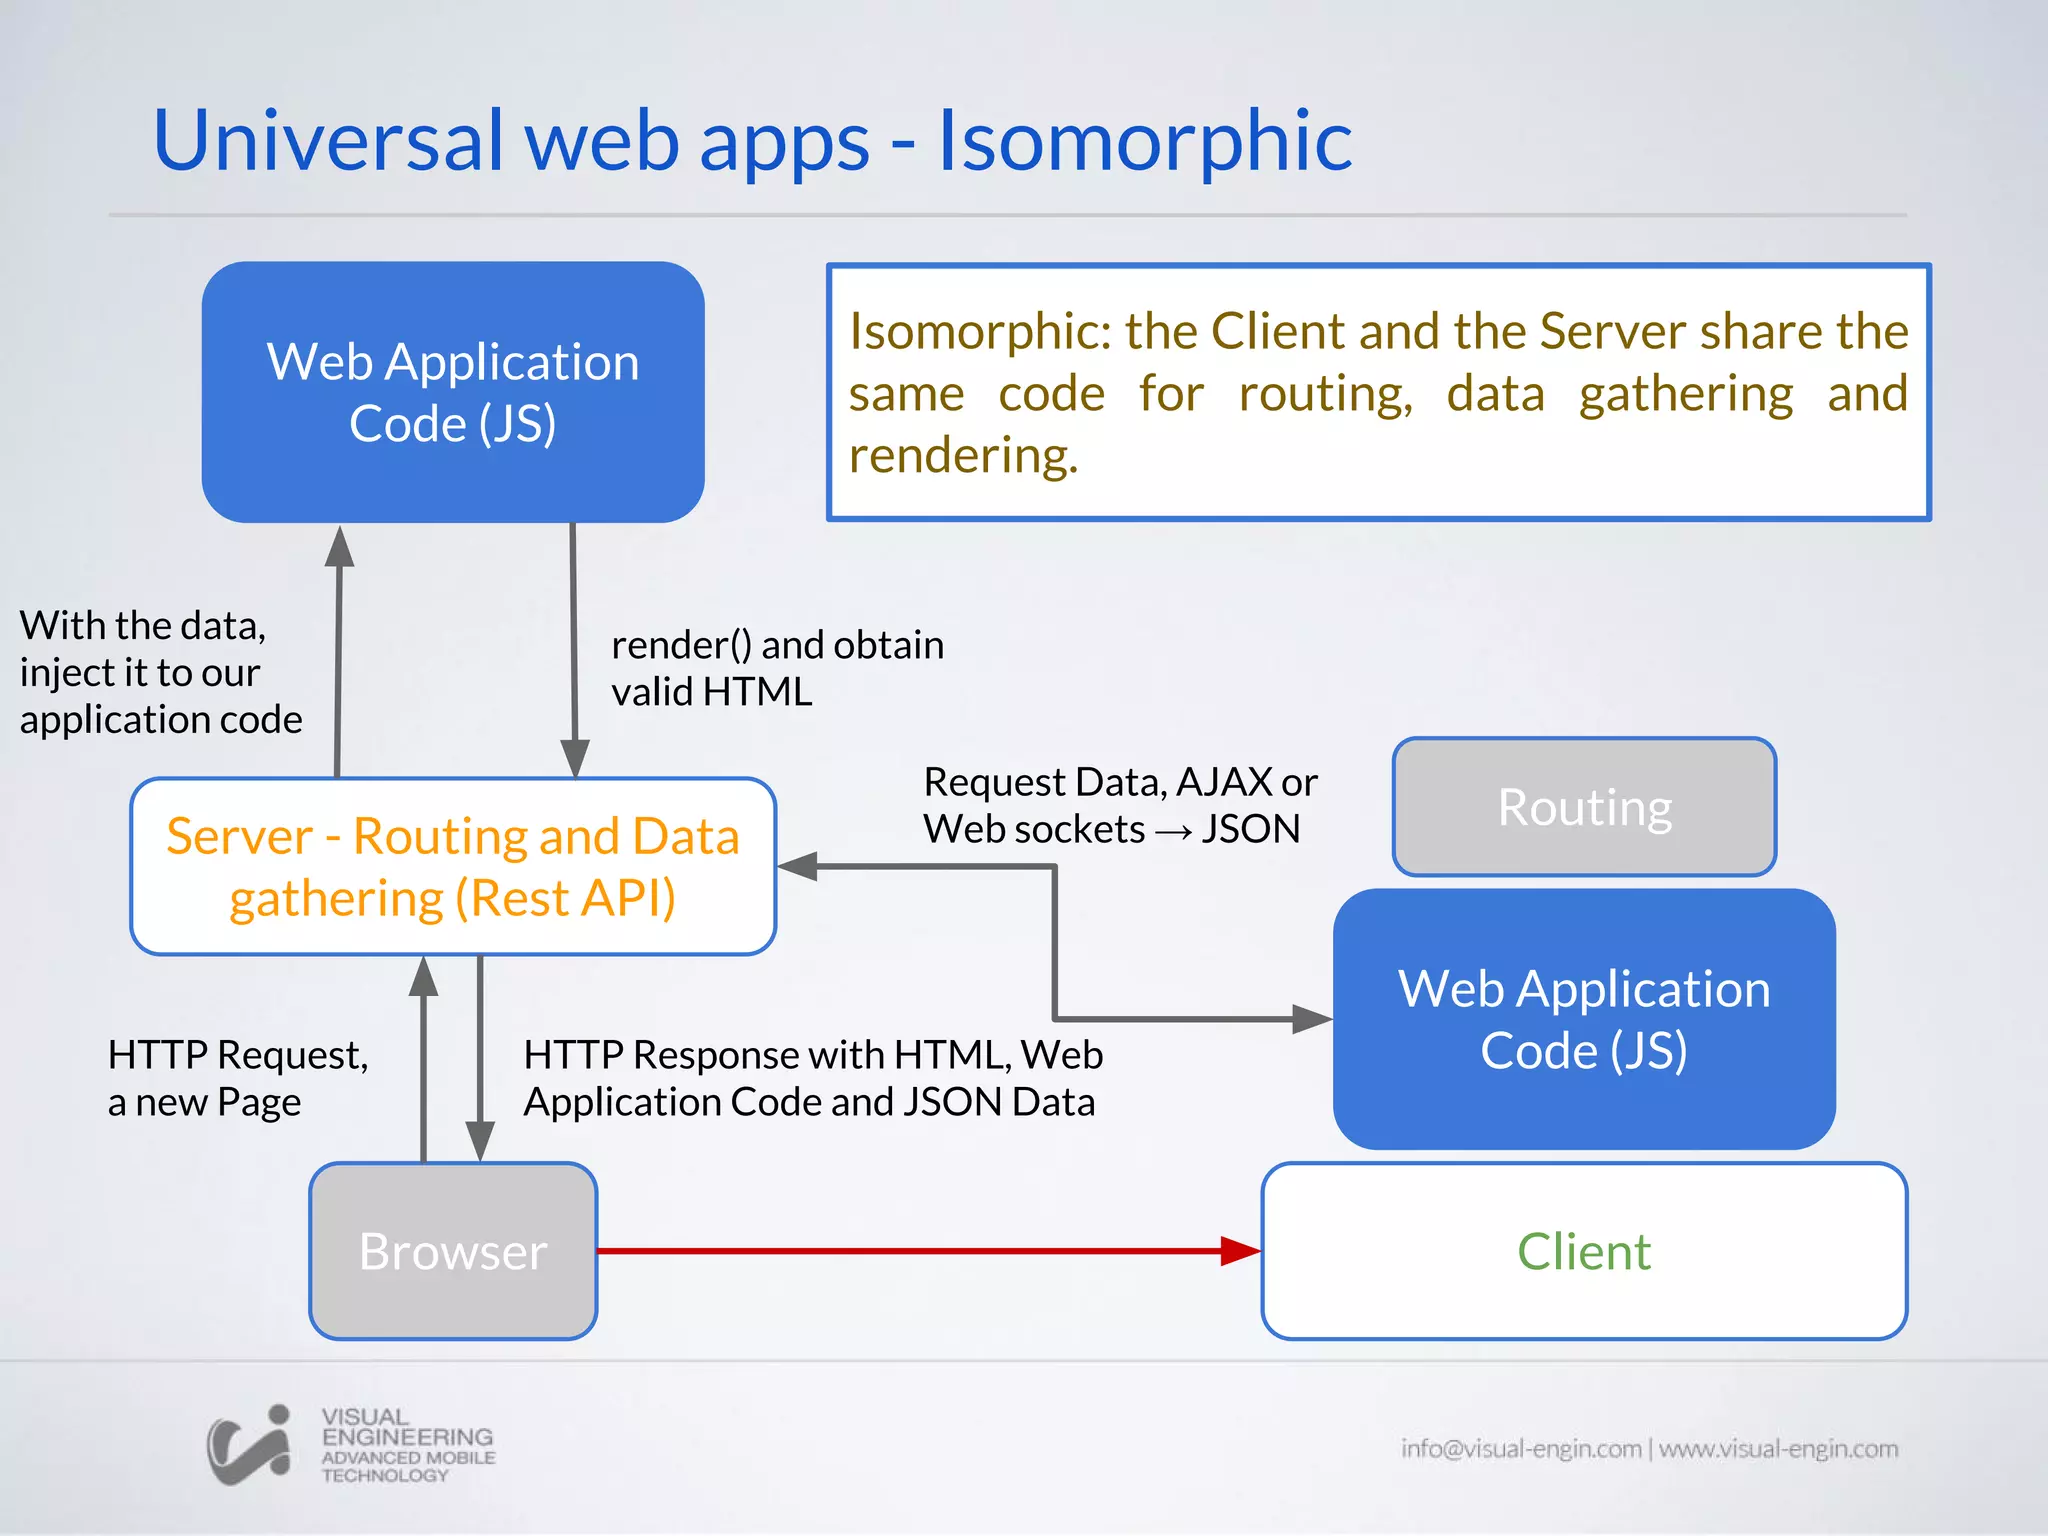Click the Visual Engineering logo icon

[x=249, y=1445]
